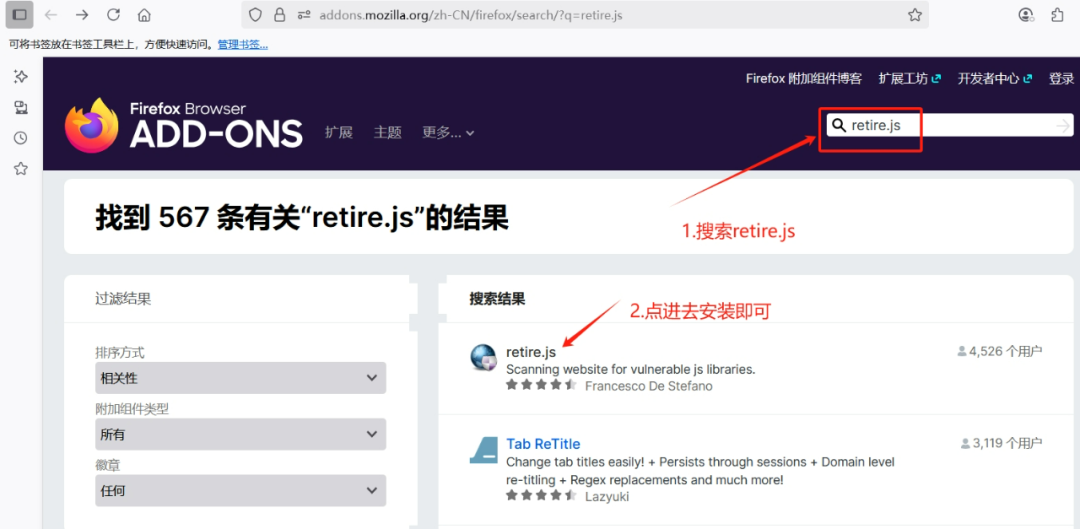
Task: Click retire.js description text
Action: (630, 369)
